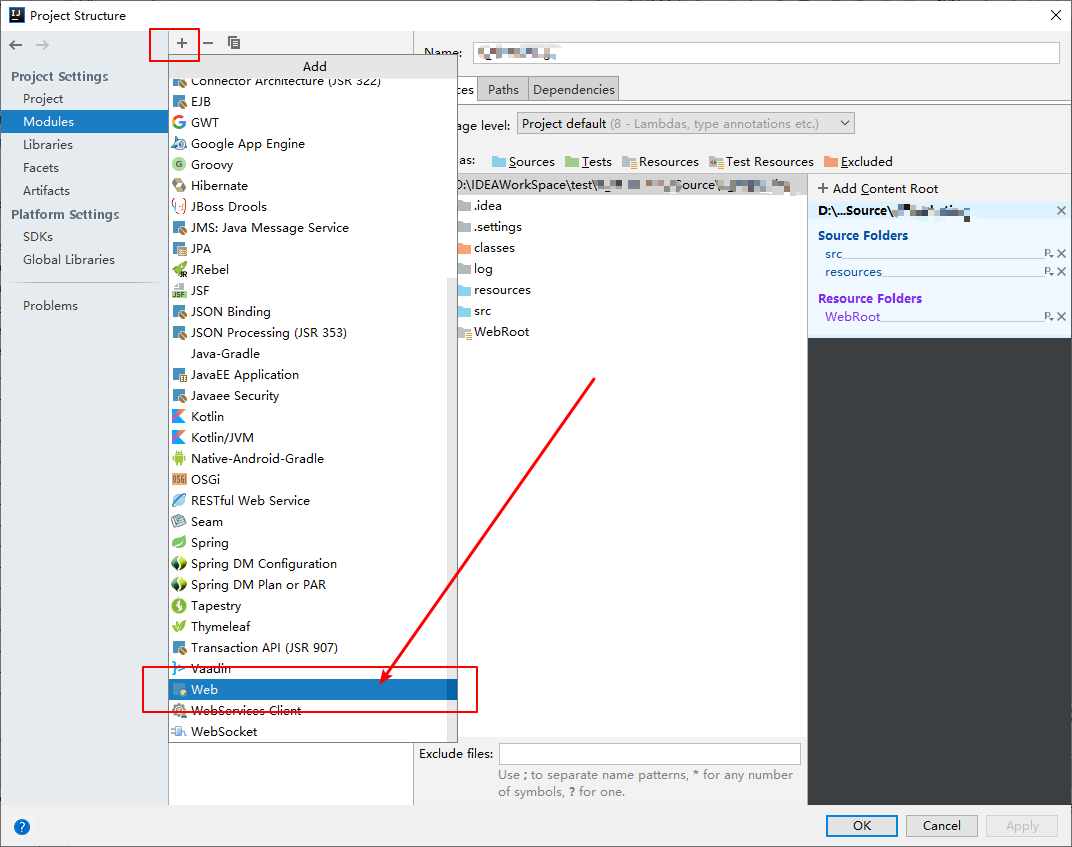Click the Kotlin/JVM icon
This screenshot has height=847, width=1072.
point(179,438)
